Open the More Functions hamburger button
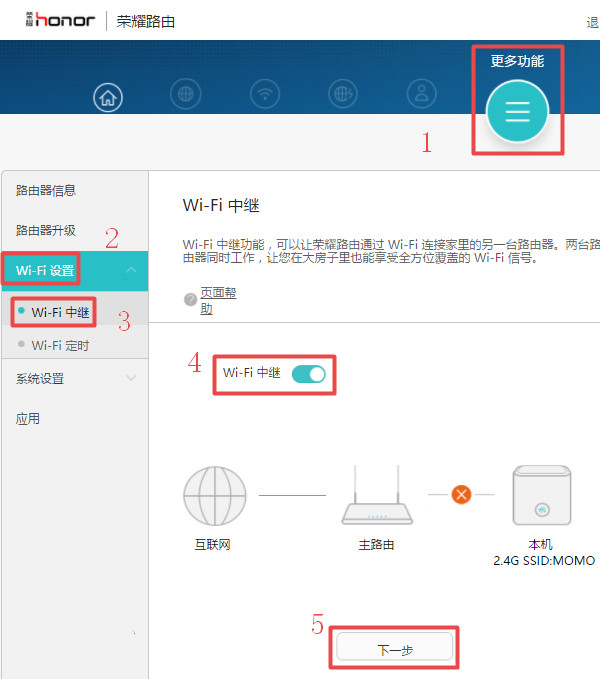This screenshot has width=600, height=679. (x=517, y=111)
